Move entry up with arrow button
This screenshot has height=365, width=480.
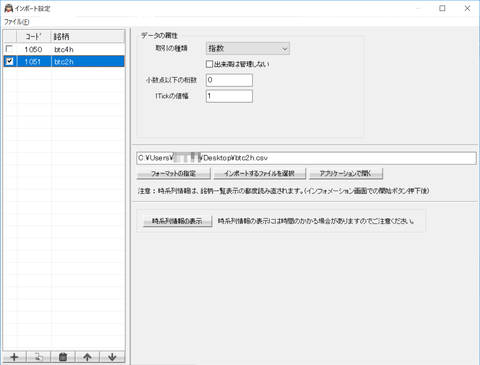point(87,357)
